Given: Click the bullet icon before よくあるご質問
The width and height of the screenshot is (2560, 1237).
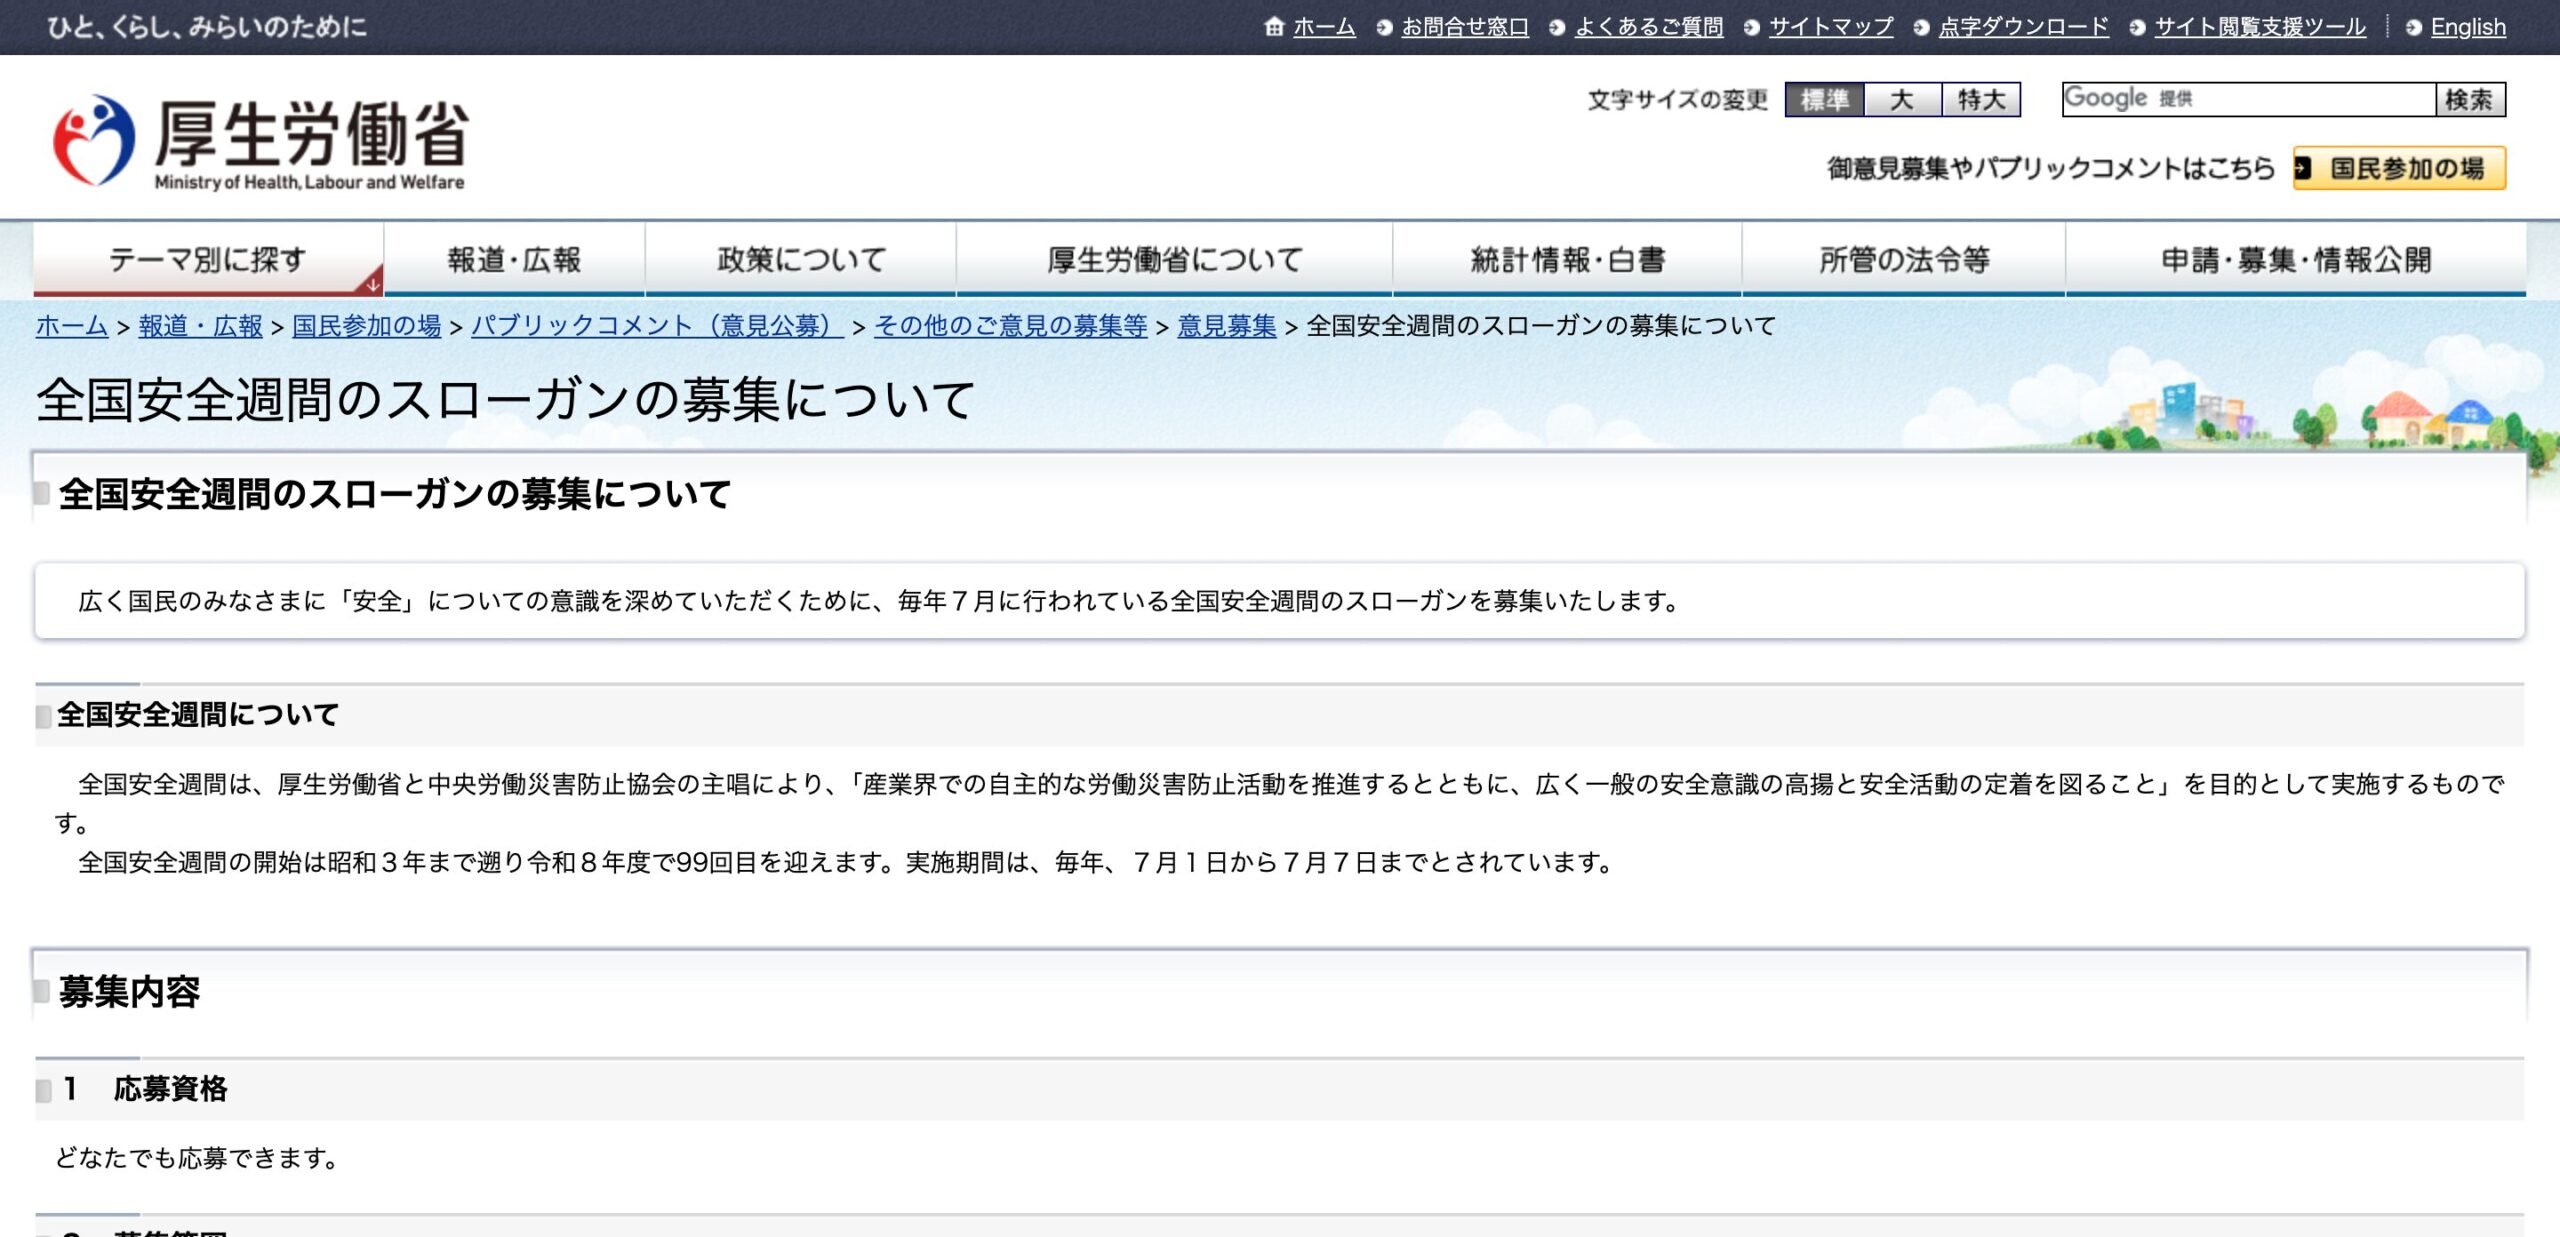Looking at the screenshot, I should pos(1557,28).
